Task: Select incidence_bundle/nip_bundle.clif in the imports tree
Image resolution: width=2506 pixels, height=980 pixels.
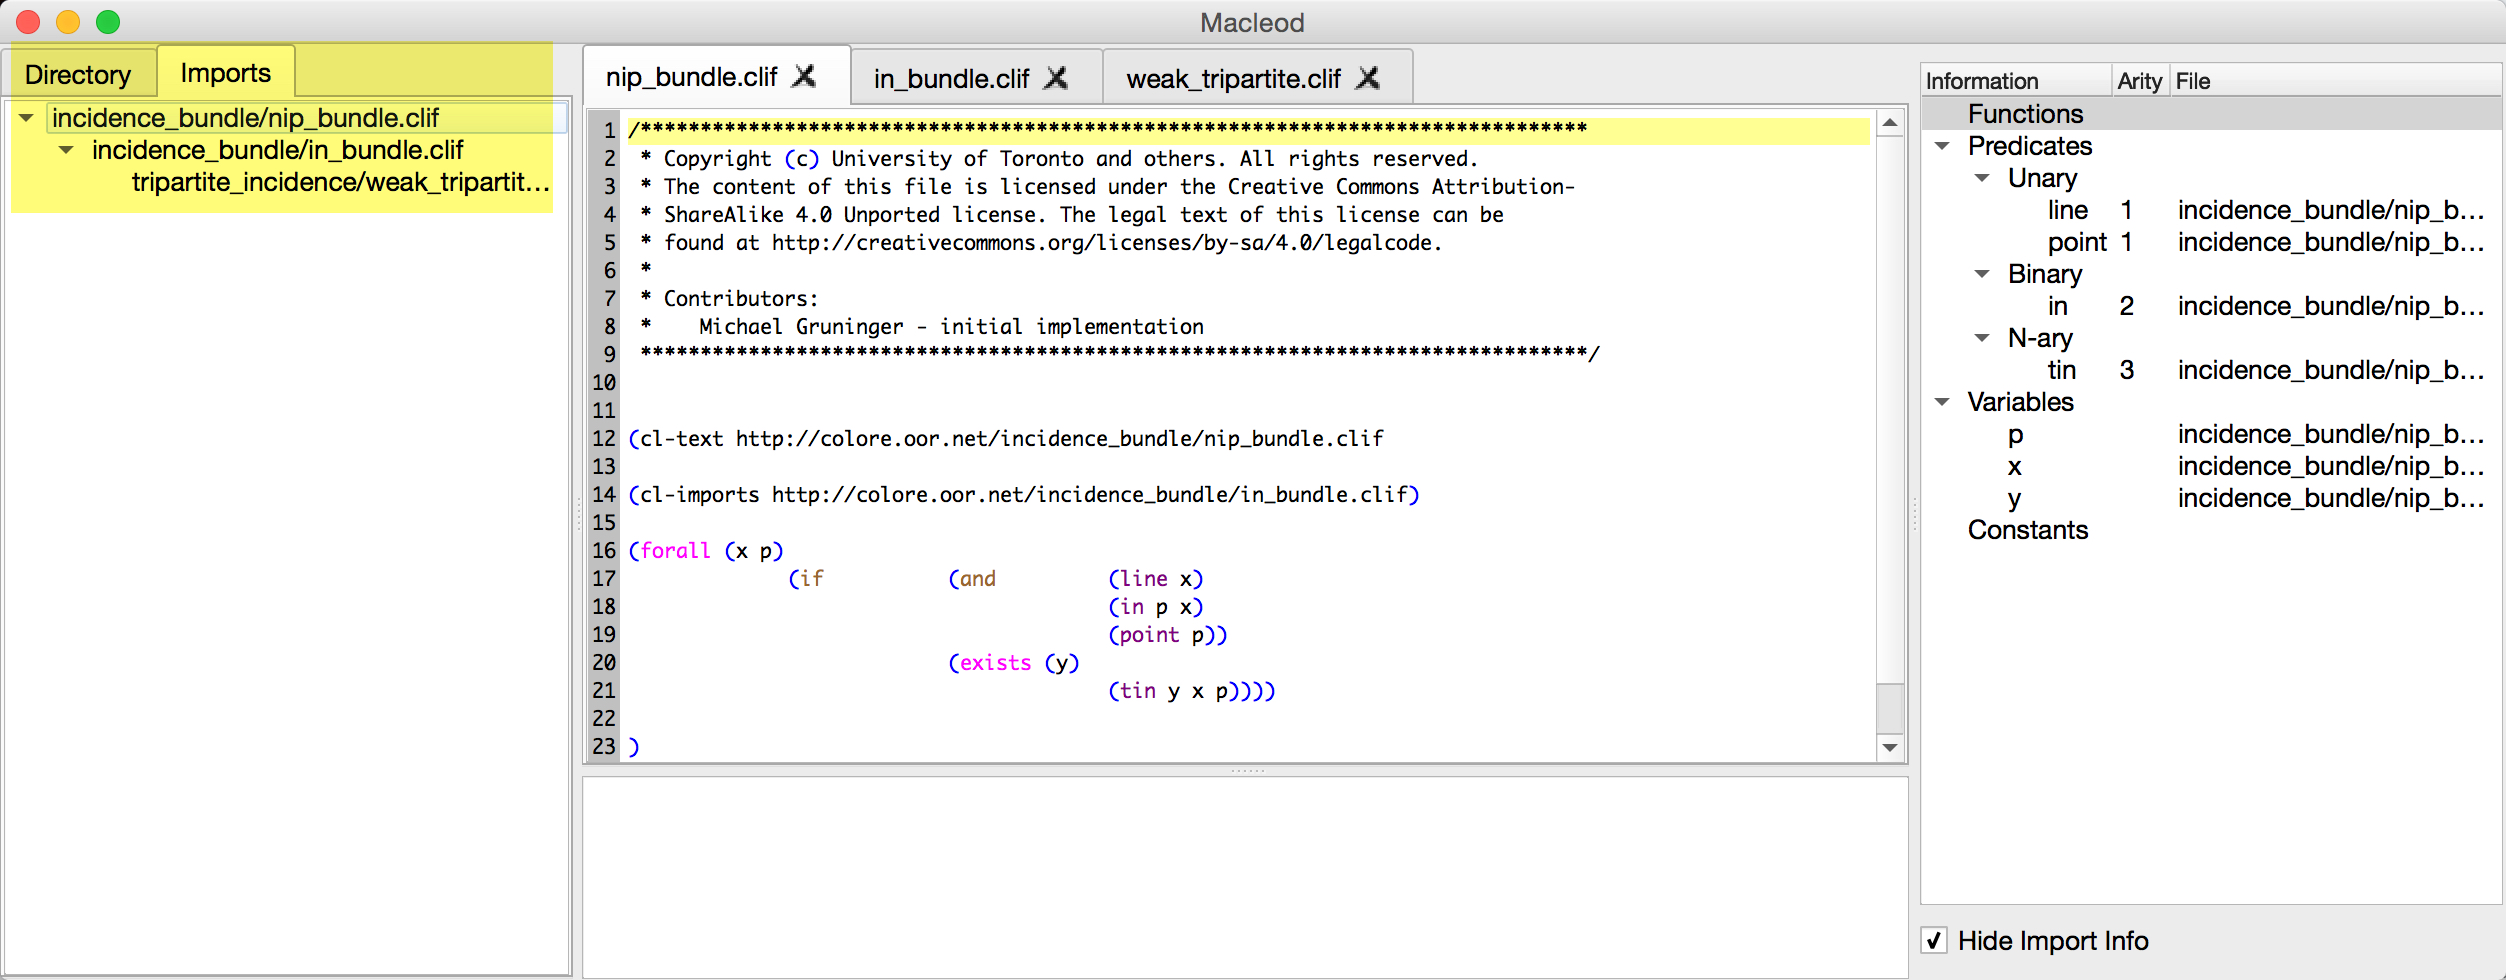Action: pos(246,118)
